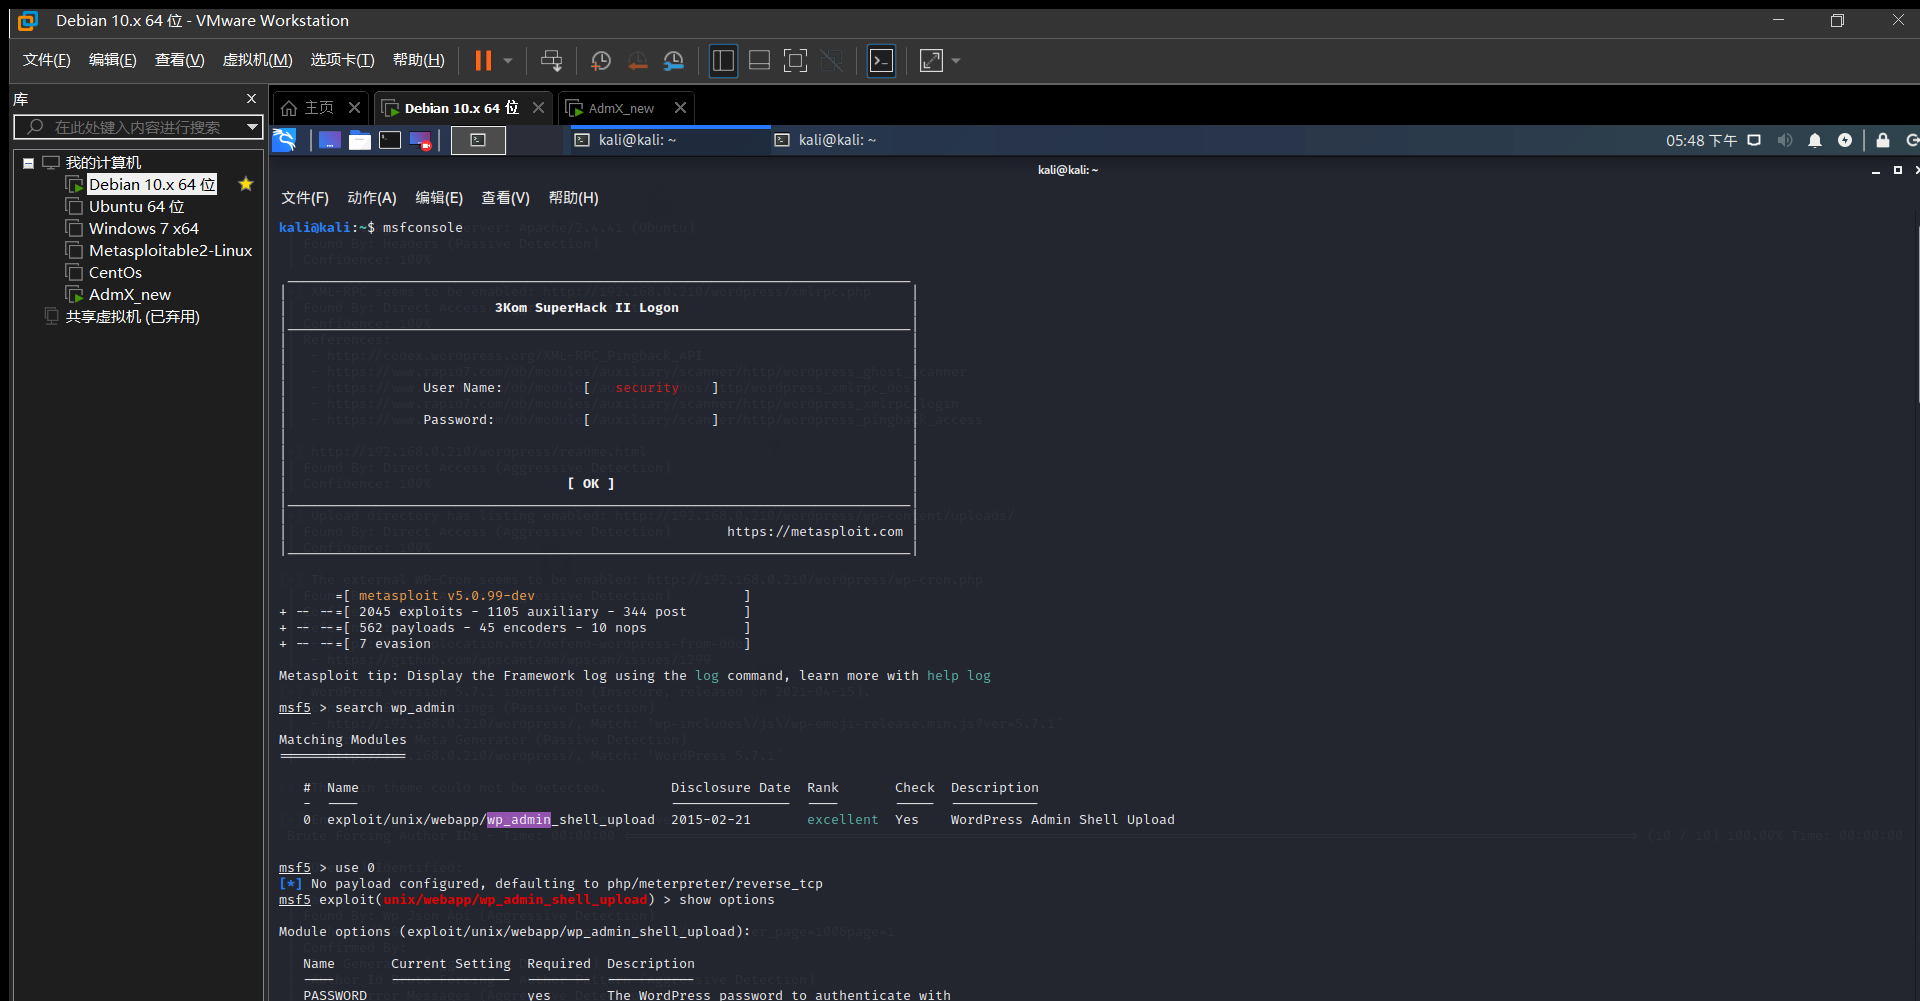This screenshot has width=1920, height=1001.
Task: Select Metasploitable2-Linux in library
Action: coord(170,251)
